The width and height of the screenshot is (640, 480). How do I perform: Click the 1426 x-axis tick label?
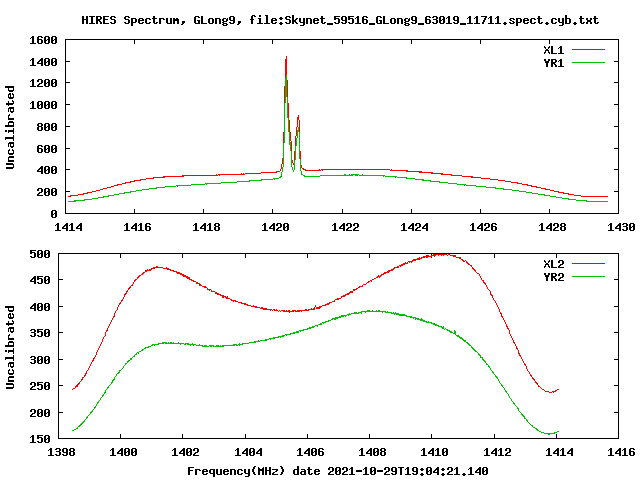tap(483, 227)
